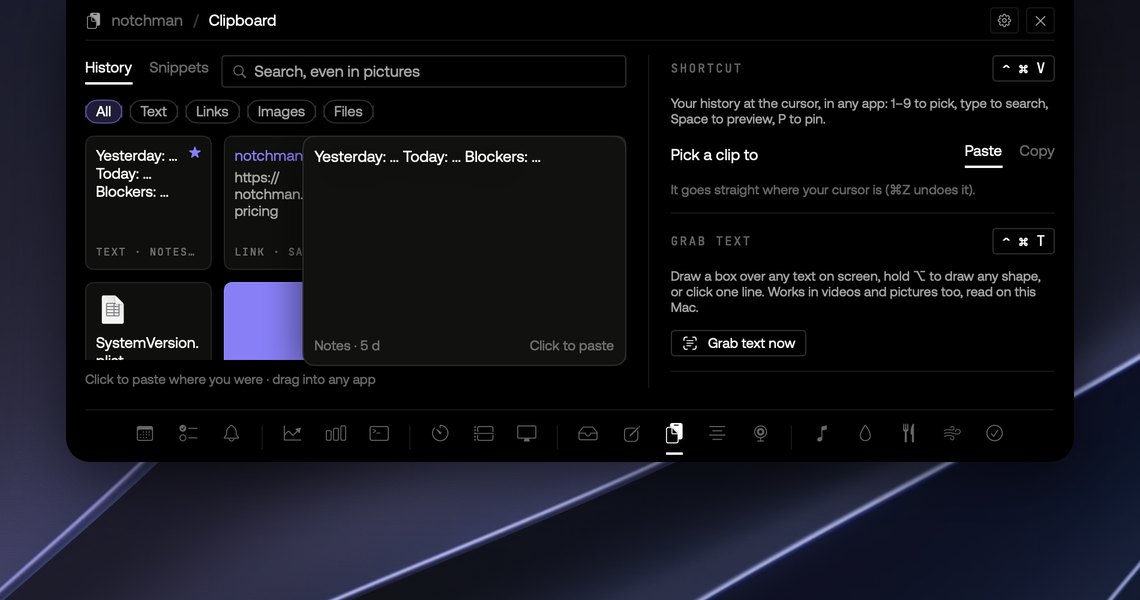Select the purple image clip thumbnail
This screenshot has width=1140, height=600.
tap(263, 321)
